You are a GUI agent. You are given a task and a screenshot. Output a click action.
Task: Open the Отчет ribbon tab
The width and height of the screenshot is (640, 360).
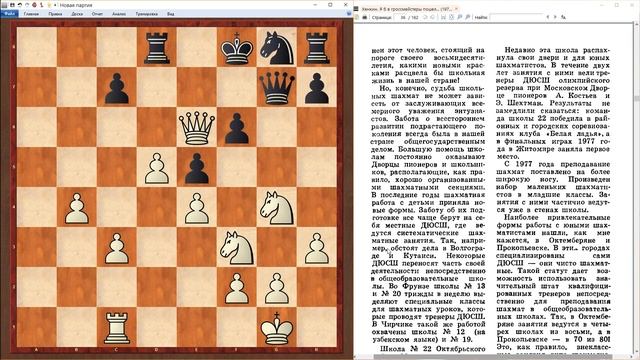tap(97, 14)
